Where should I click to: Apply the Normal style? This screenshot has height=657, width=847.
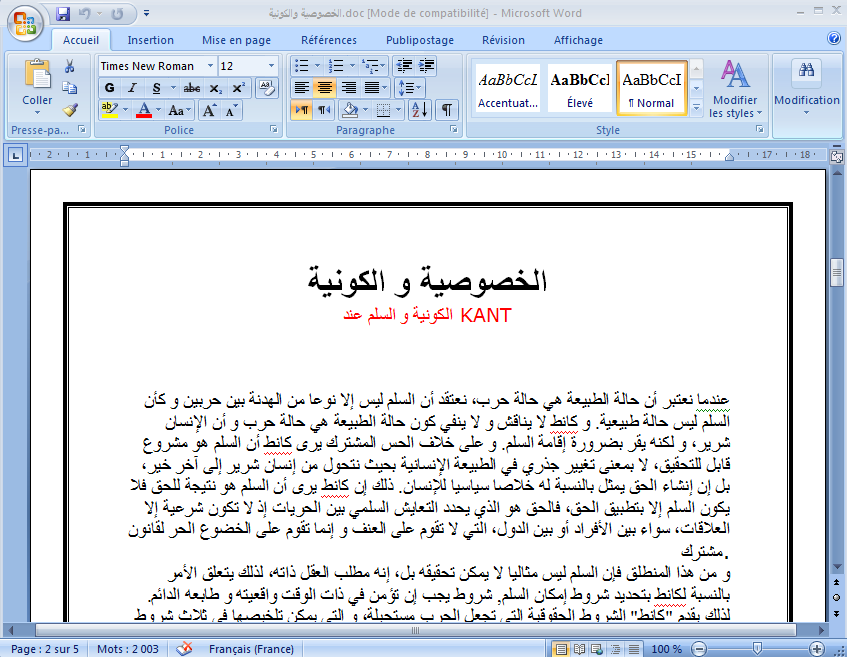651,88
